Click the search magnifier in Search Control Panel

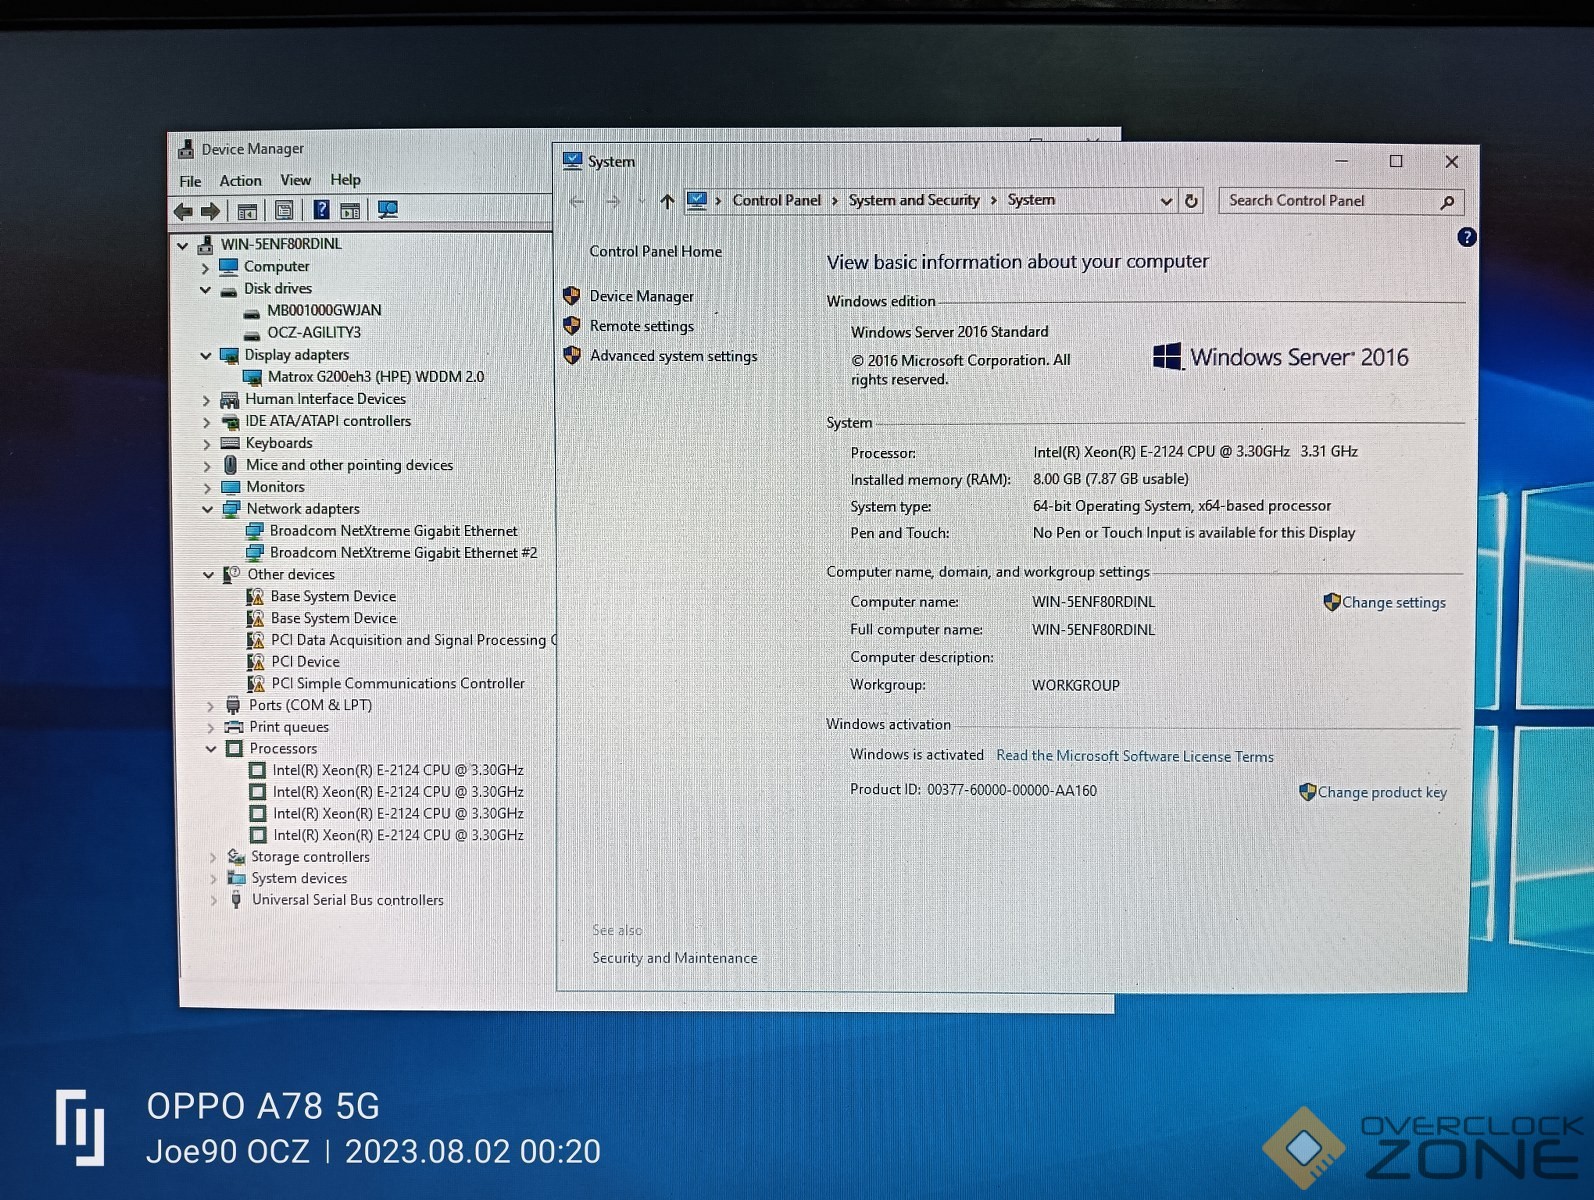[x=1447, y=202]
